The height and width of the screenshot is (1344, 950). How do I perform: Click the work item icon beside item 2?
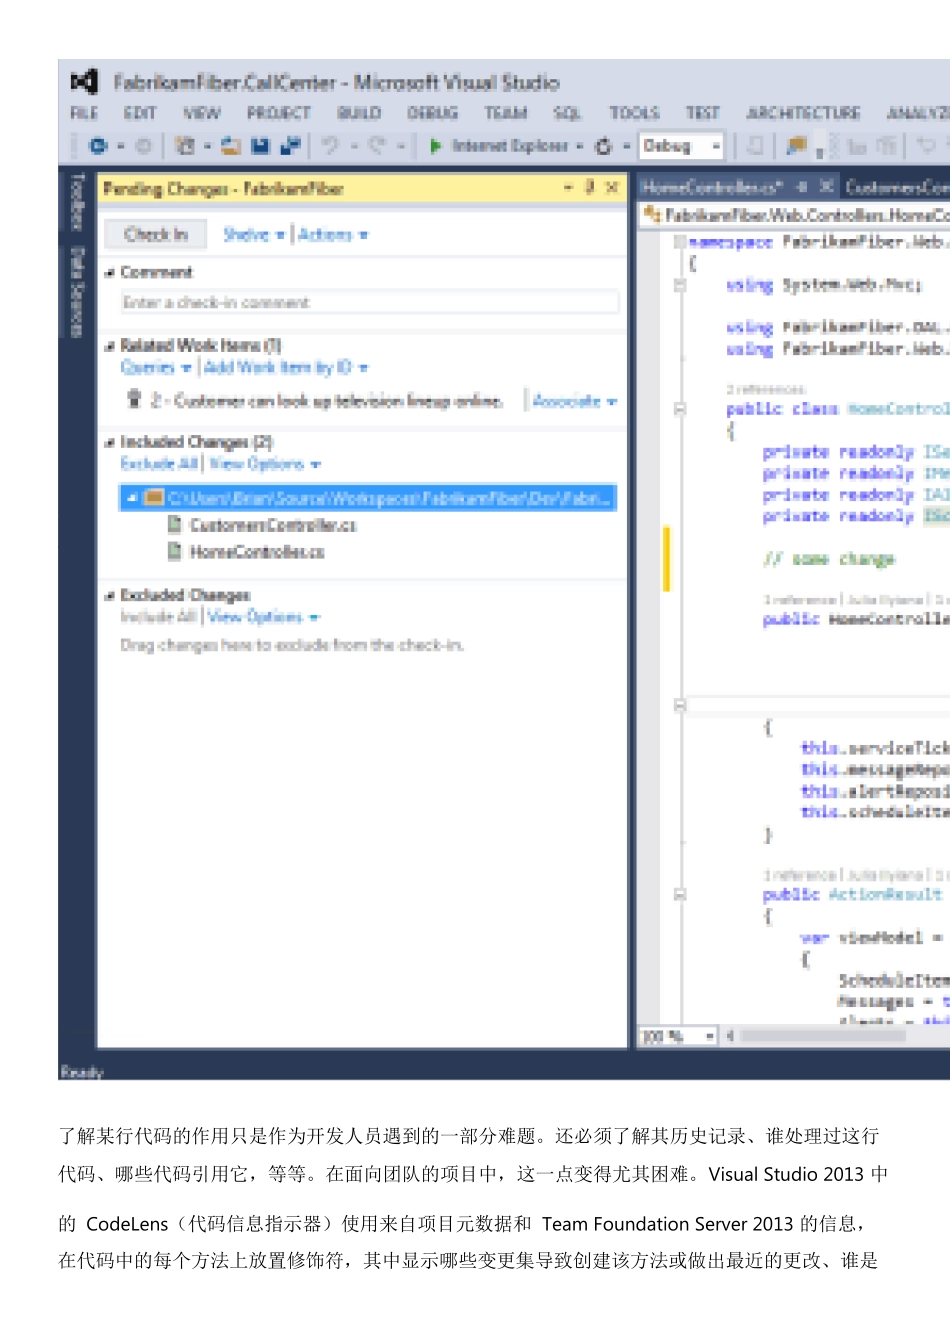click(134, 399)
